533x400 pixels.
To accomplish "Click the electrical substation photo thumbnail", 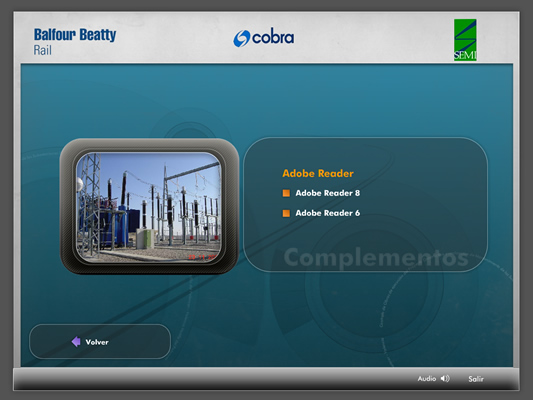I will pos(149,206).
